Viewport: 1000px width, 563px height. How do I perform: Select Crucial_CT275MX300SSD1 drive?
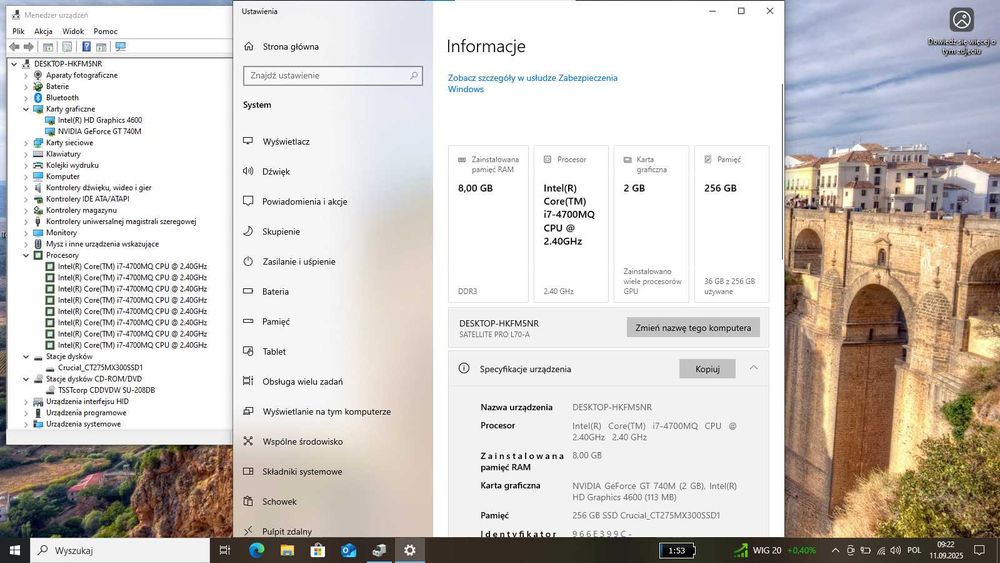(100, 368)
